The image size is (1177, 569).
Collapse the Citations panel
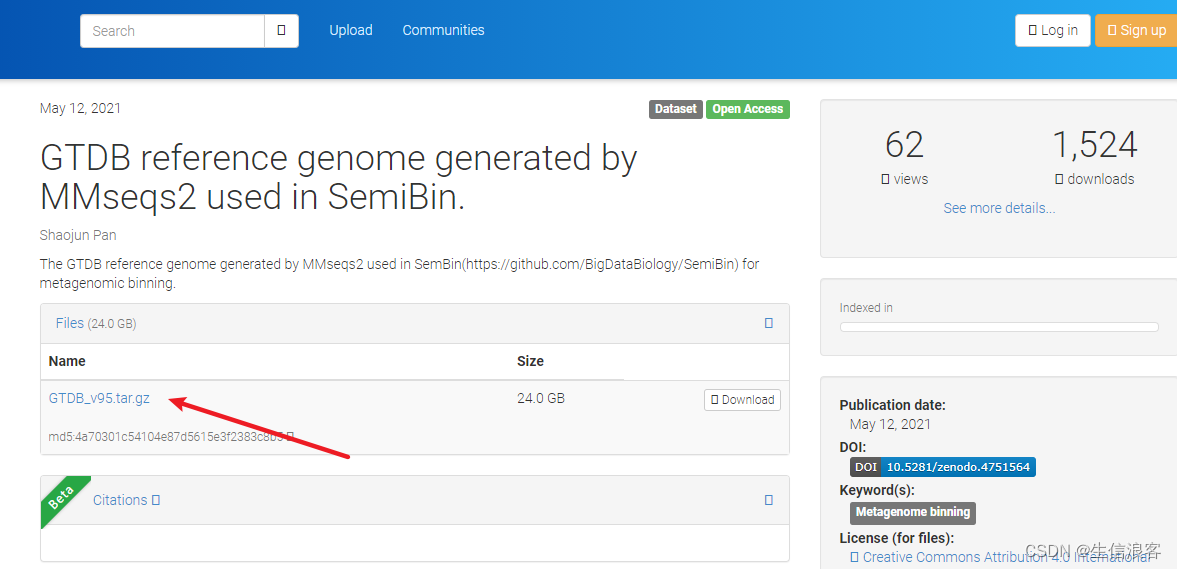768,500
